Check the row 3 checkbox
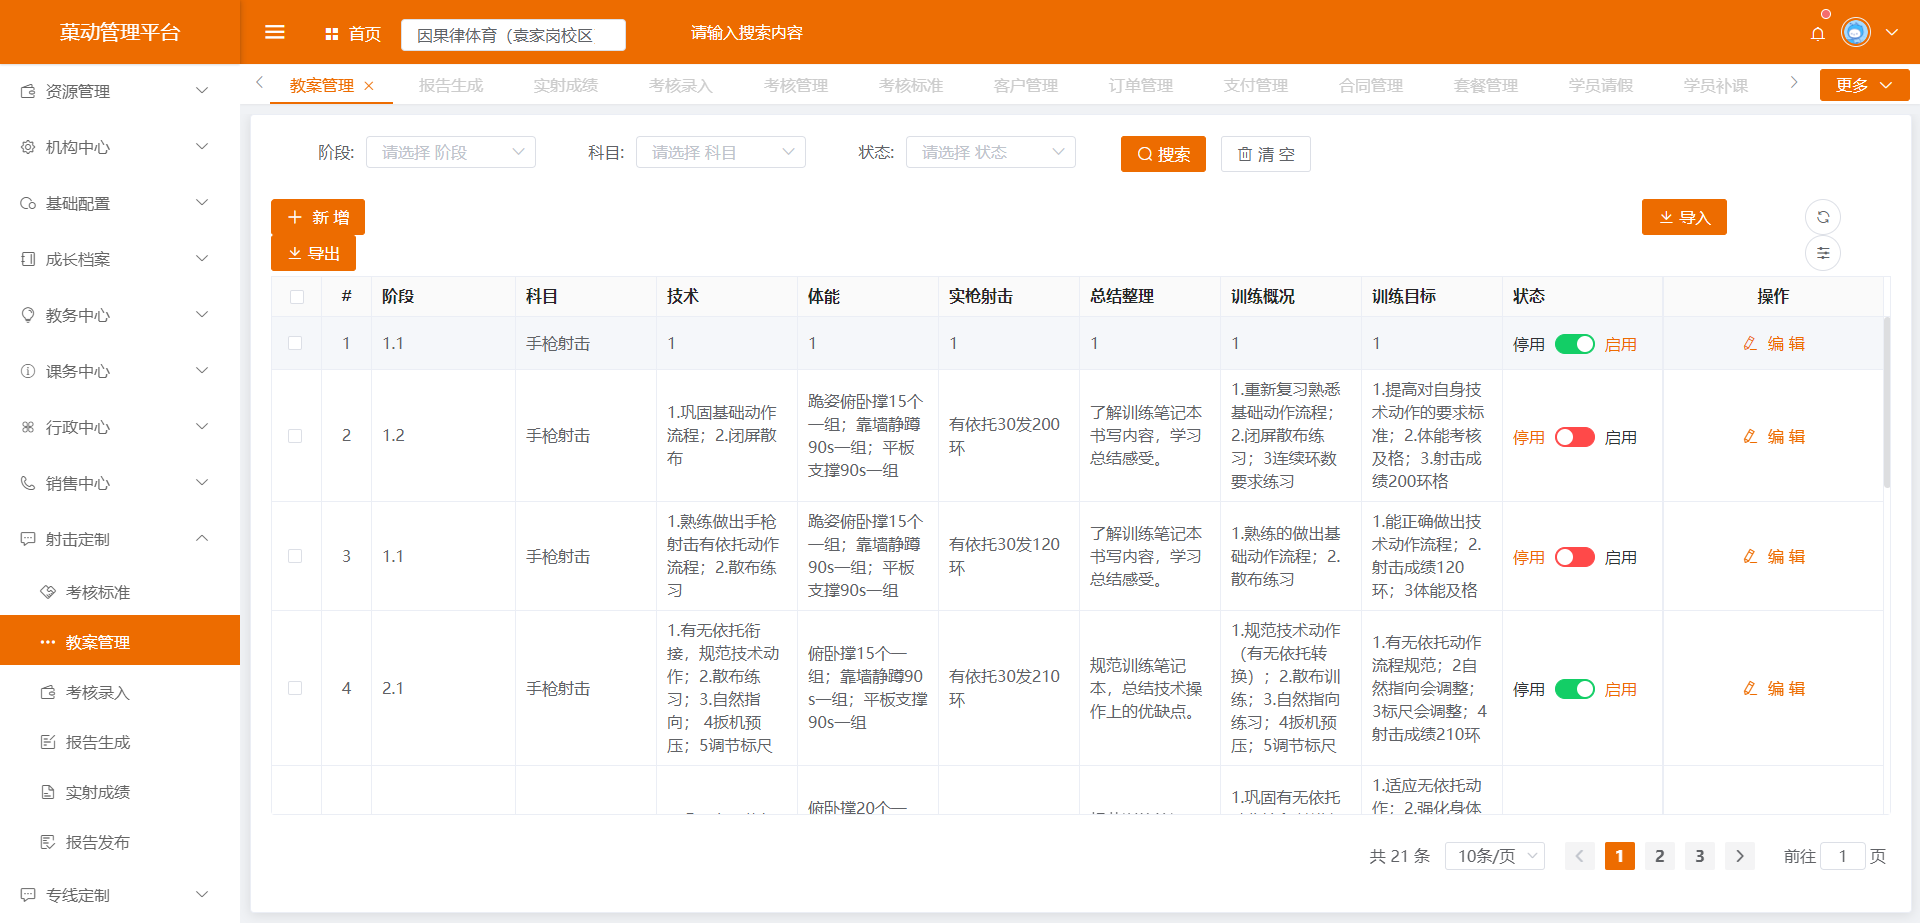 (x=295, y=556)
